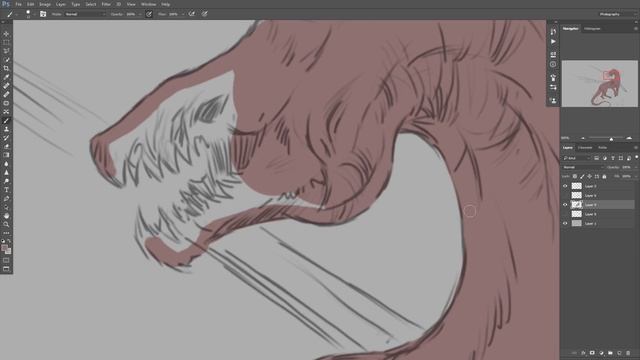
Task: Click the Navigator zoom slider handle
Action: click(611, 139)
